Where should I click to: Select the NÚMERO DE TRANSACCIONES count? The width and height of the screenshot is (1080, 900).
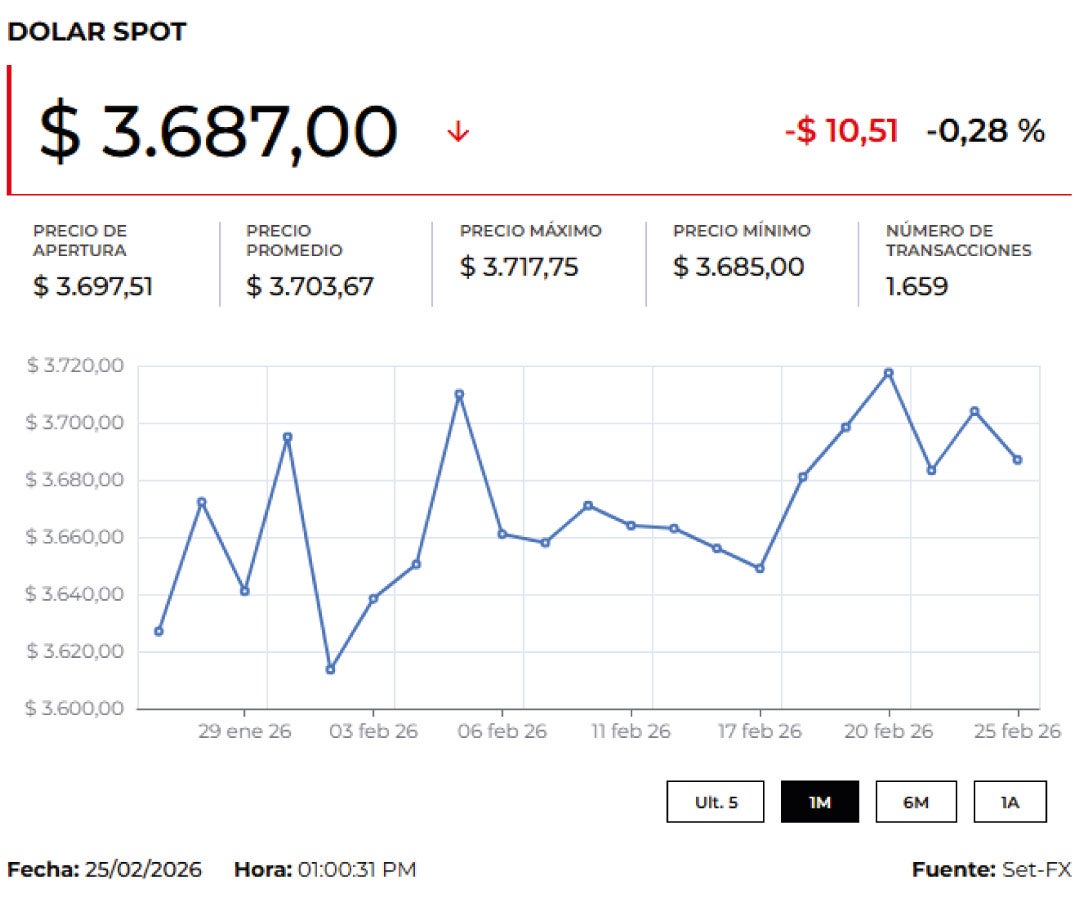pyautogui.click(x=908, y=290)
